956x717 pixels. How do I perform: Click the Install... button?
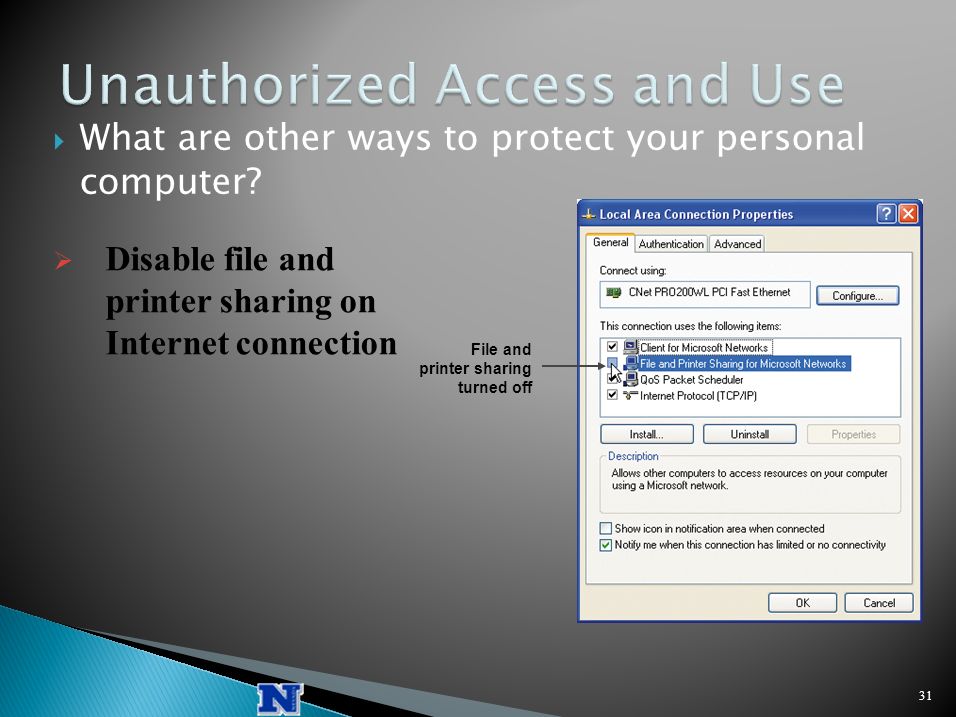(x=646, y=434)
